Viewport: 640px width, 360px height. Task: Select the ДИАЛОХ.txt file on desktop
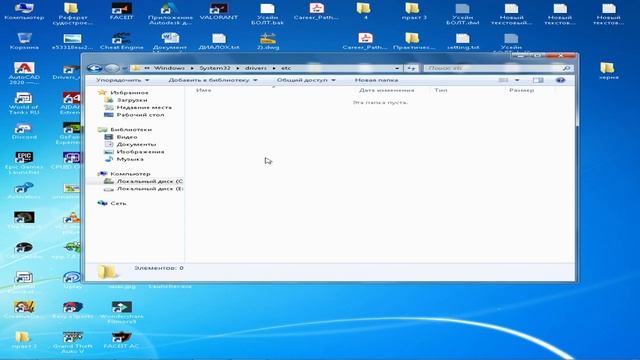click(x=219, y=41)
